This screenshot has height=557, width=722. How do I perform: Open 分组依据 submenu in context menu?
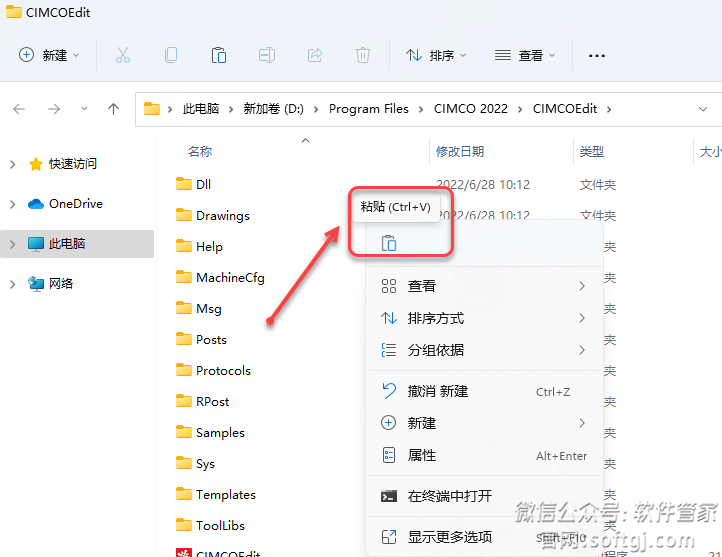[x=484, y=350]
